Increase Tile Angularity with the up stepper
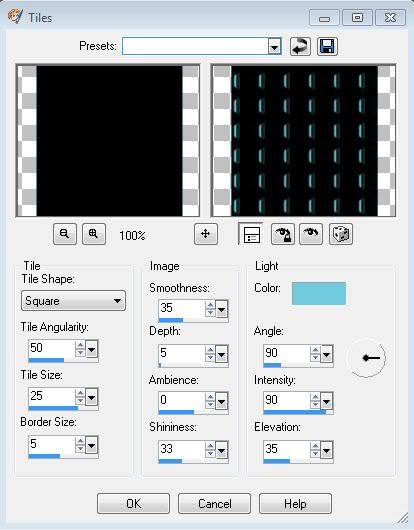 [80, 345]
